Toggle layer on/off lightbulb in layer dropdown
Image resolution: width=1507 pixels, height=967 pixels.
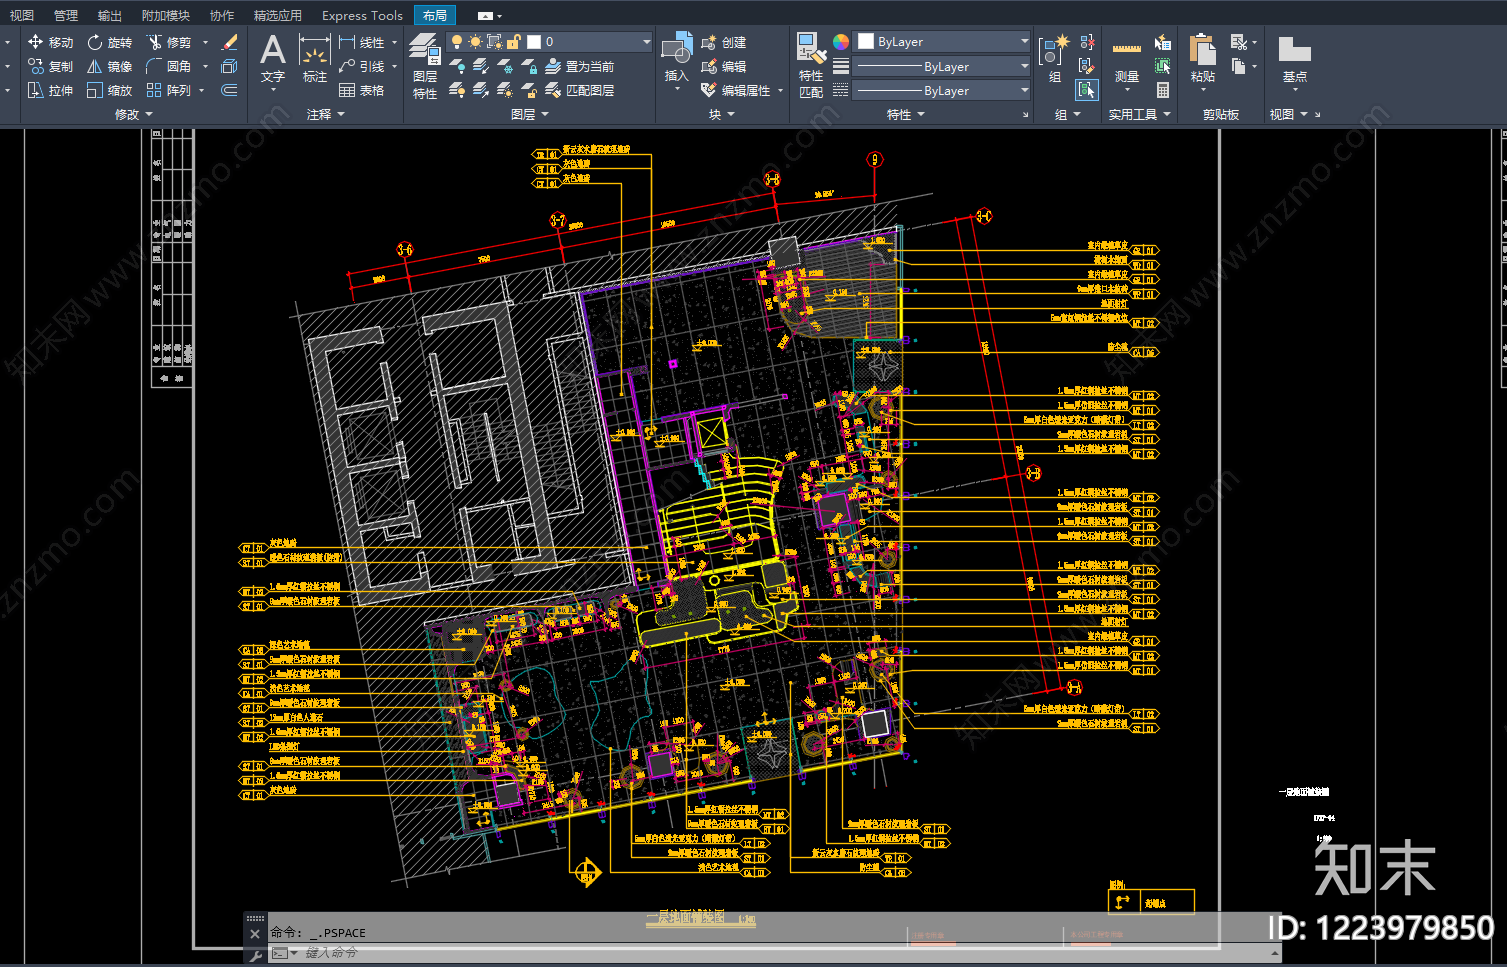pyautogui.click(x=456, y=42)
